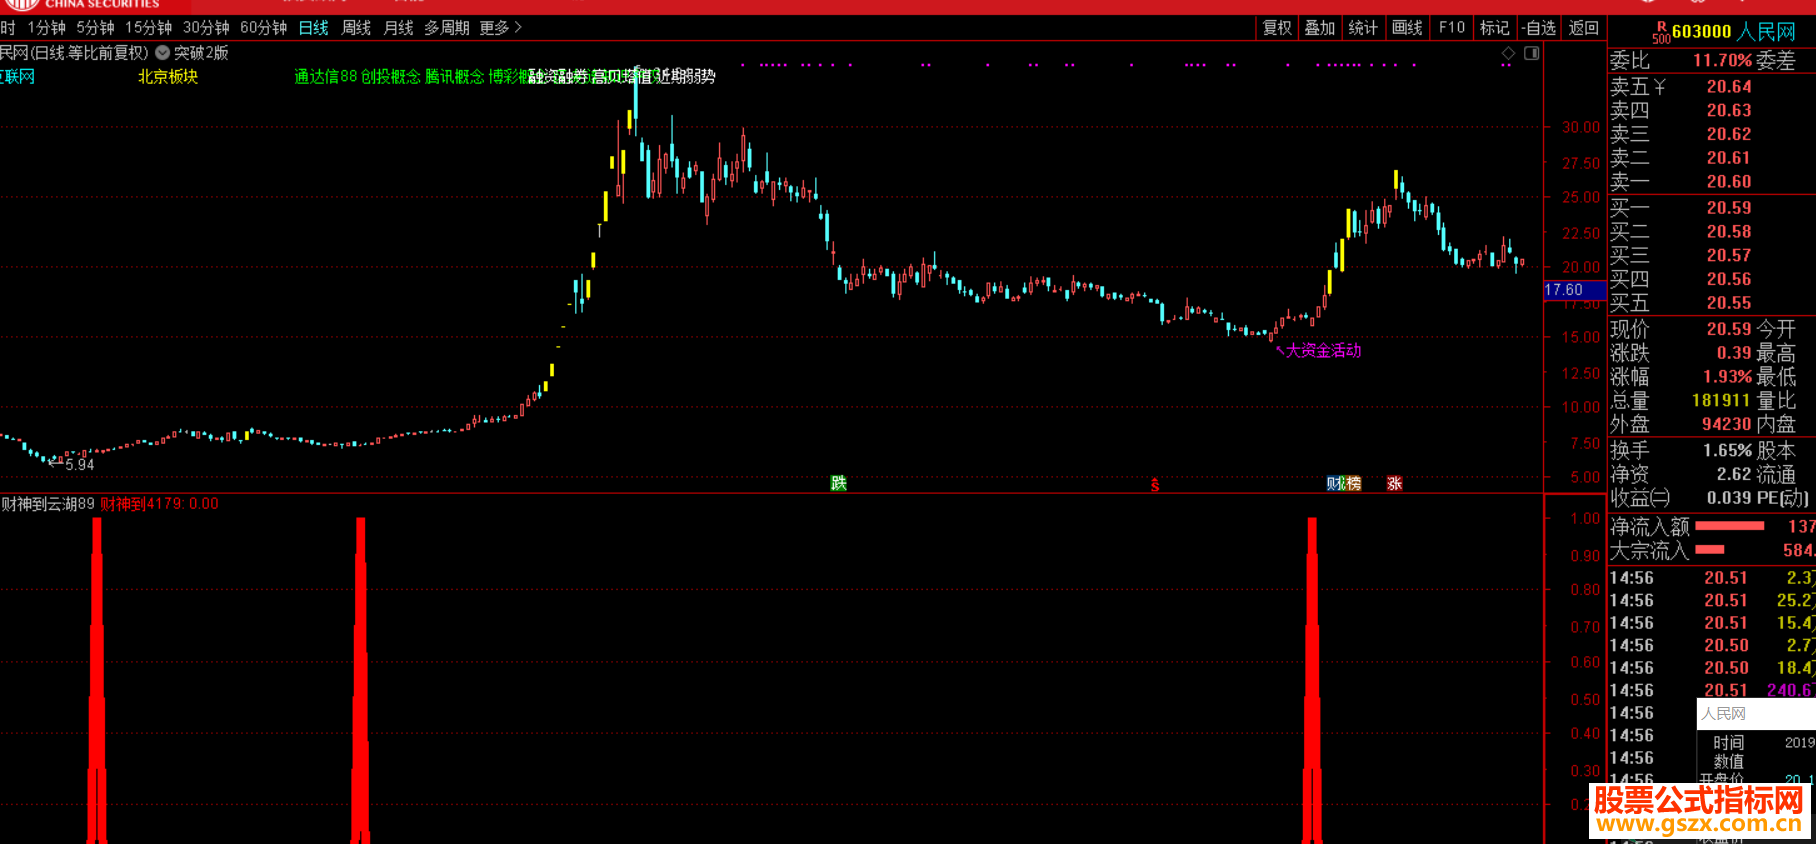The height and width of the screenshot is (844, 1816).
Task: Click the 复权 button
Action: 1277,28
